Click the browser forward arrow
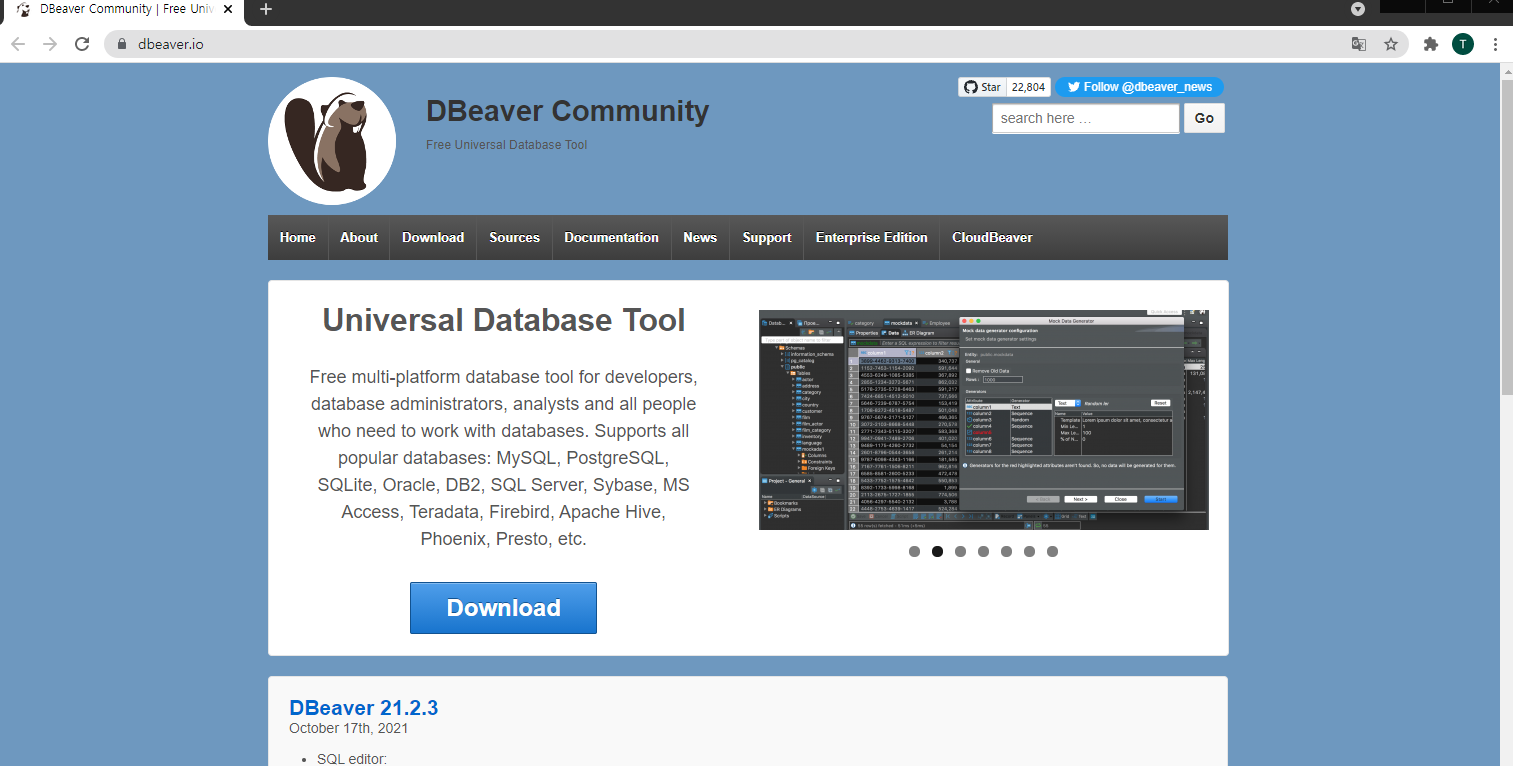 tap(50, 44)
